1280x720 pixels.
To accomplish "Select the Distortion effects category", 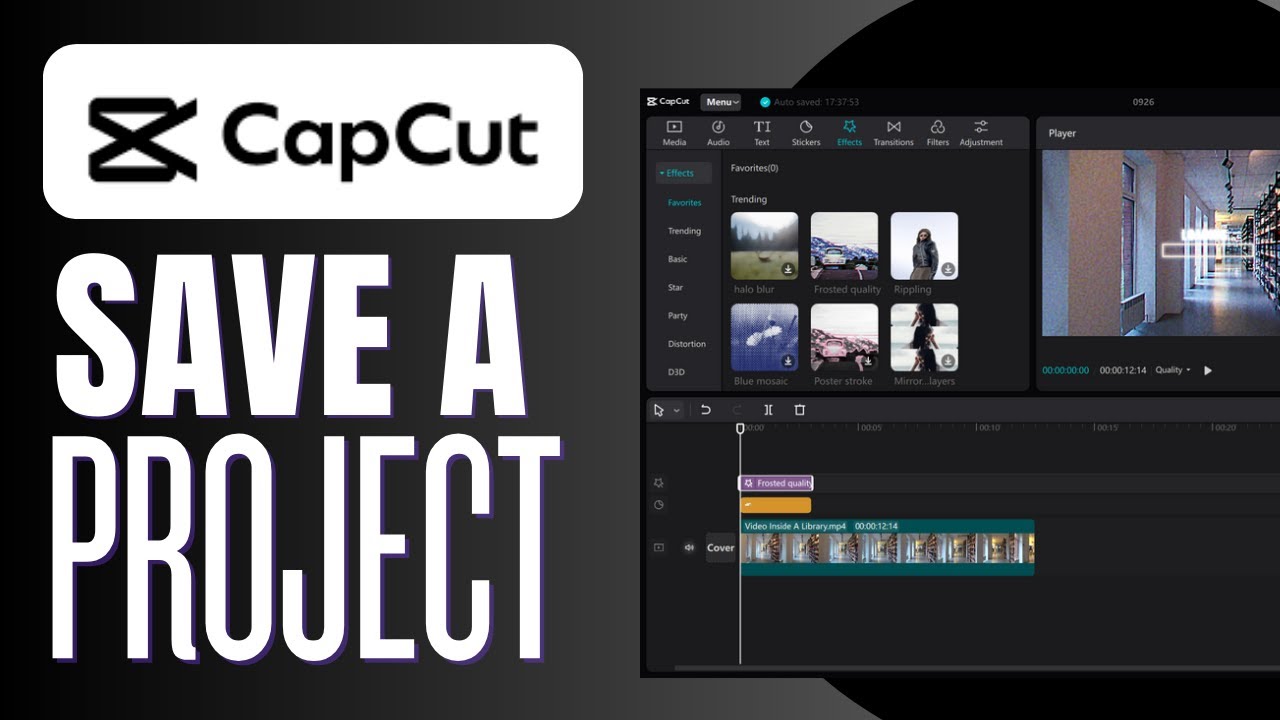I will [687, 343].
